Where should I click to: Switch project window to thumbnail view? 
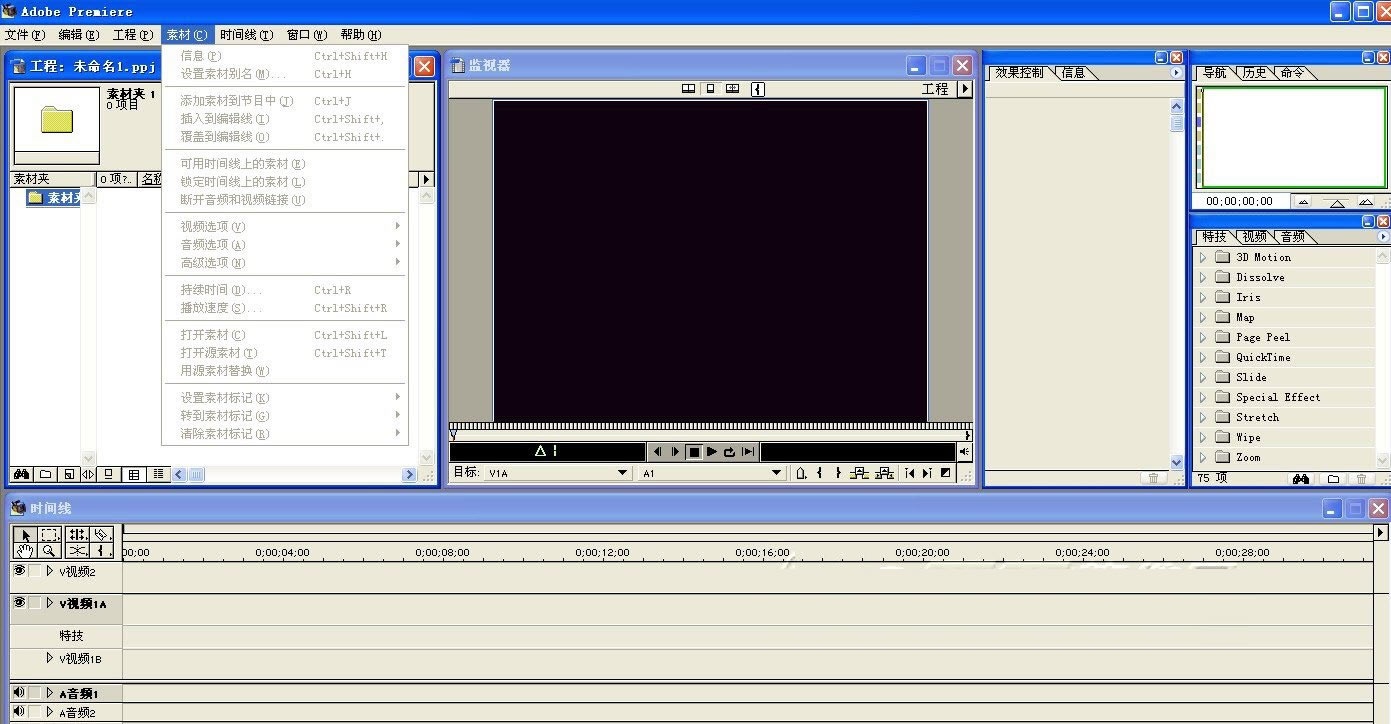pyautogui.click(x=133, y=474)
